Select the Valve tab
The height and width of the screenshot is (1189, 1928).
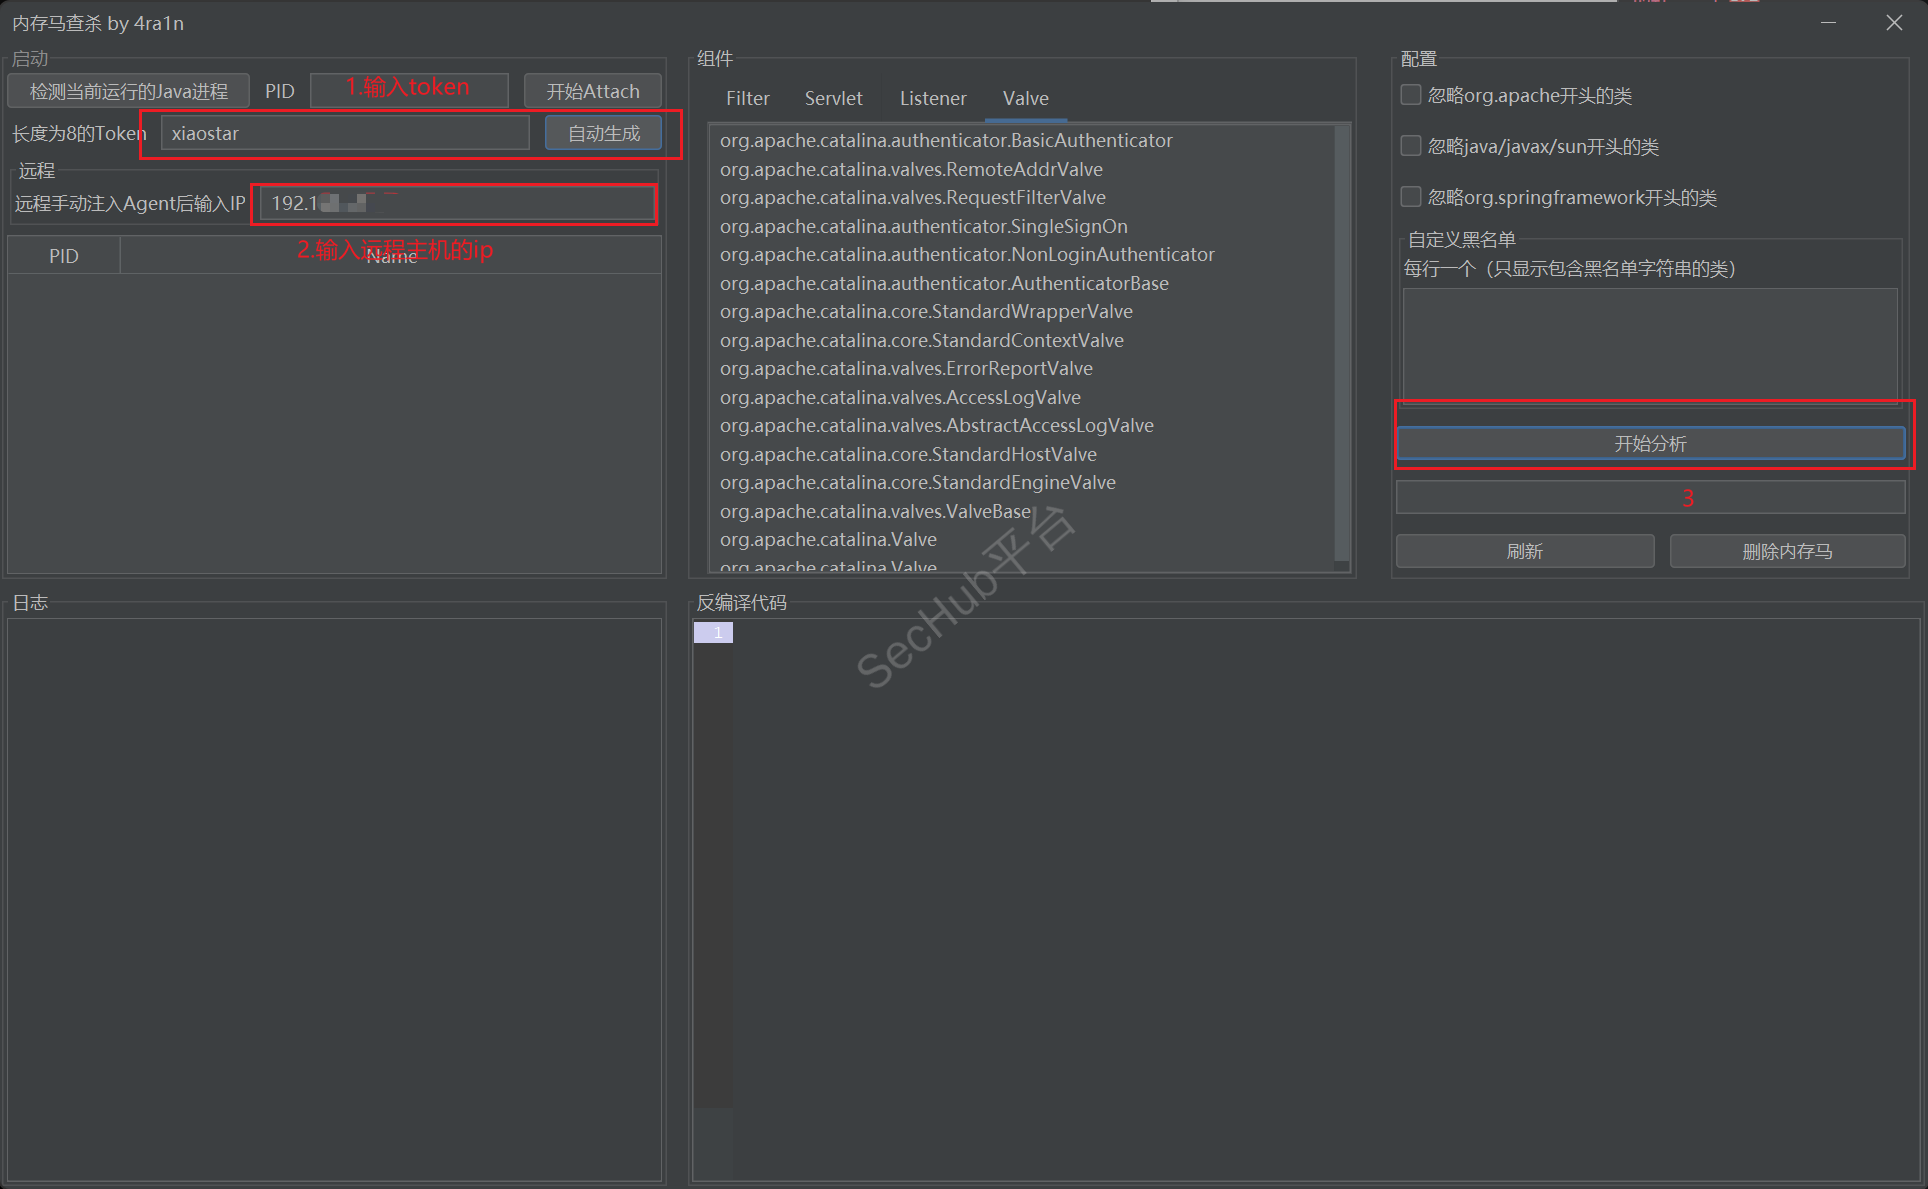[x=1025, y=98]
